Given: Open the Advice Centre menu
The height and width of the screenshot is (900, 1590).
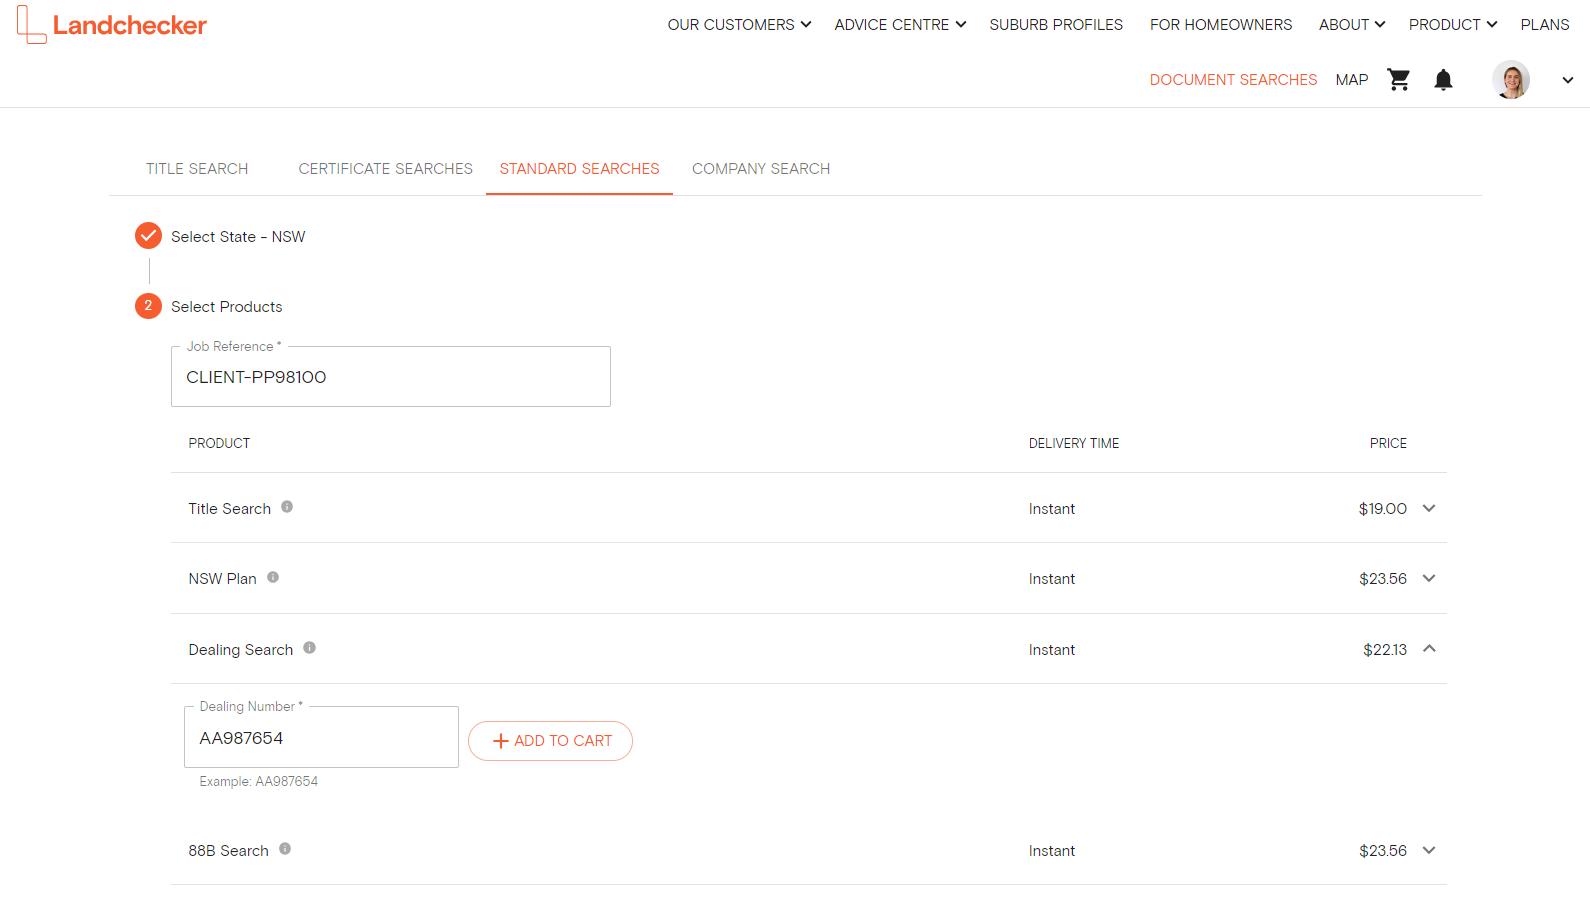Looking at the screenshot, I should pos(900,24).
